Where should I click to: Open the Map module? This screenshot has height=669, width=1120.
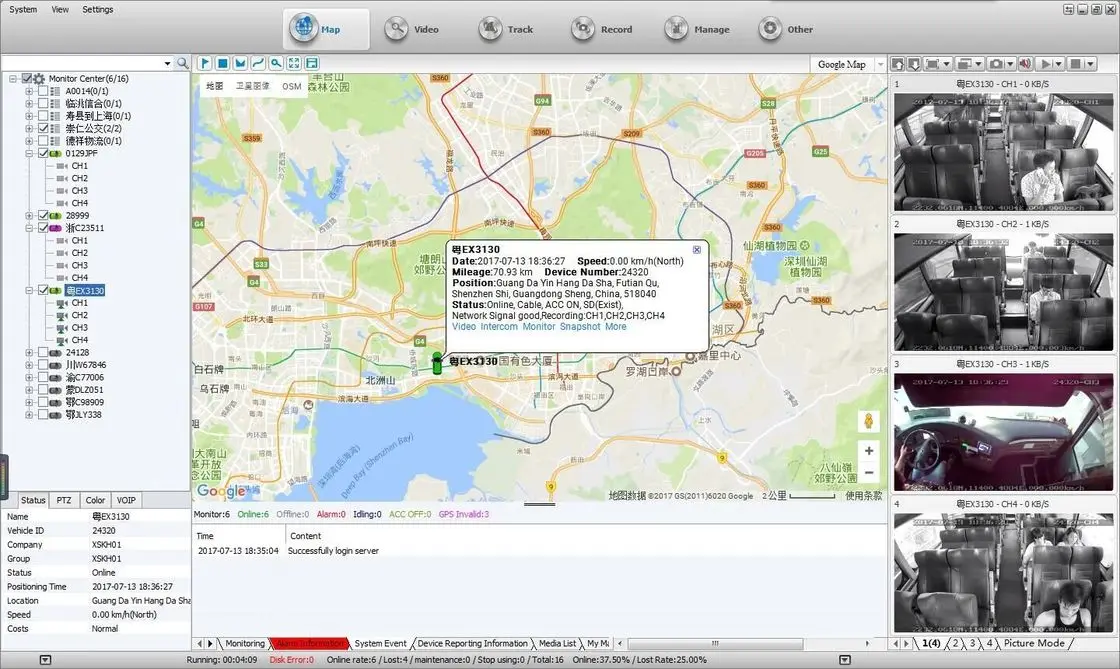(x=326, y=29)
